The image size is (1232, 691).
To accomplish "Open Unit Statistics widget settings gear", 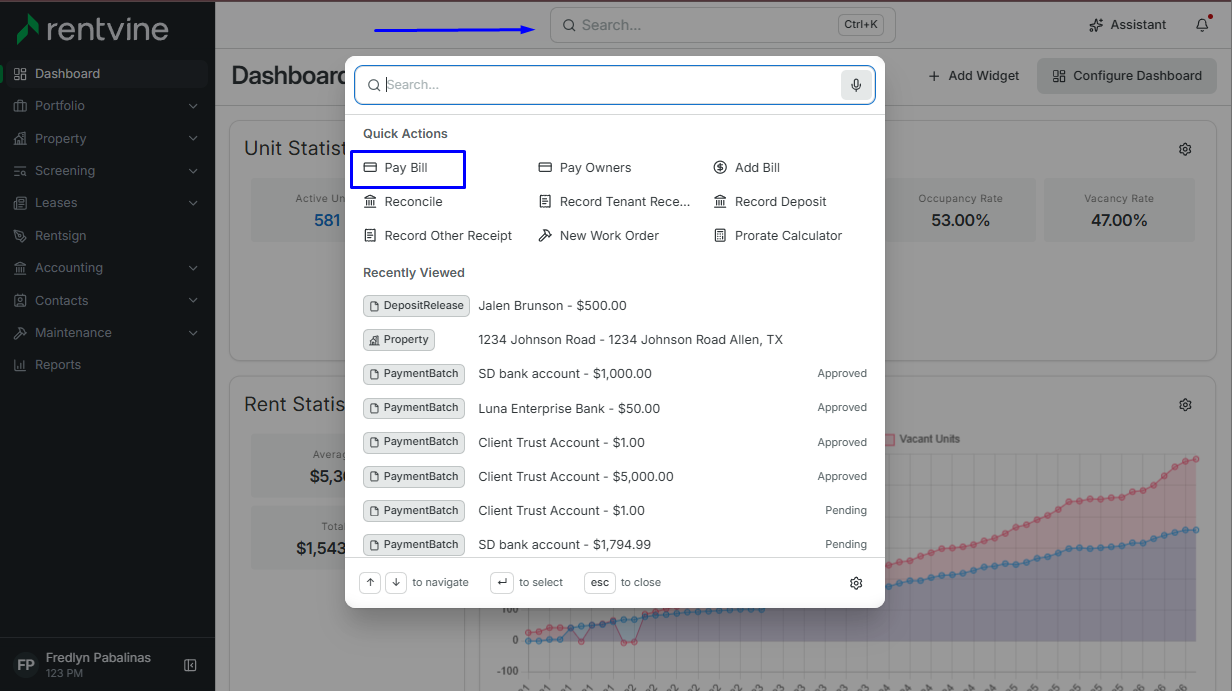I will pyautogui.click(x=1185, y=149).
